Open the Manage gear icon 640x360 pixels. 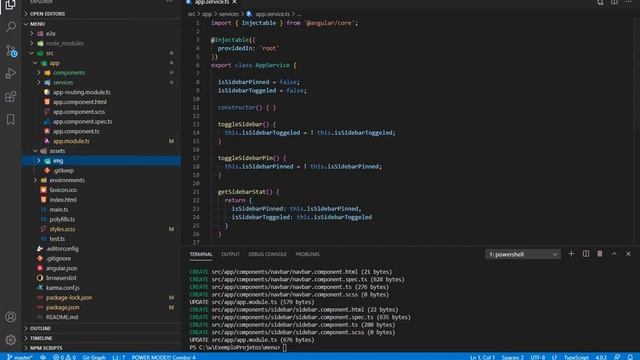11,340
